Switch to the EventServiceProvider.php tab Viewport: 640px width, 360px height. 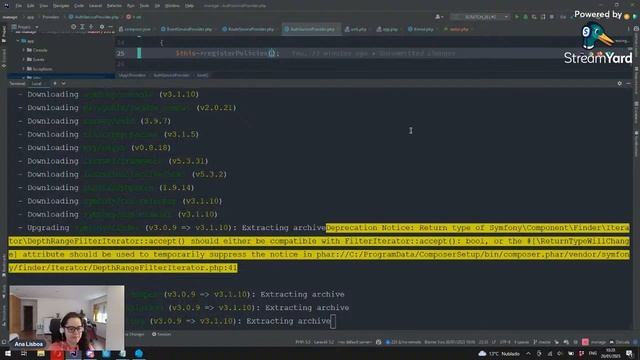(187, 29)
